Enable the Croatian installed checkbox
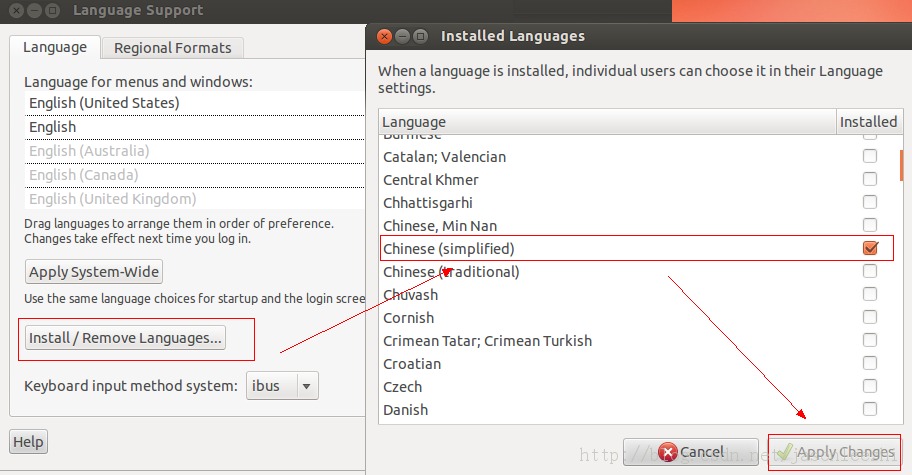The width and height of the screenshot is (912, 475). click(870, 363)
